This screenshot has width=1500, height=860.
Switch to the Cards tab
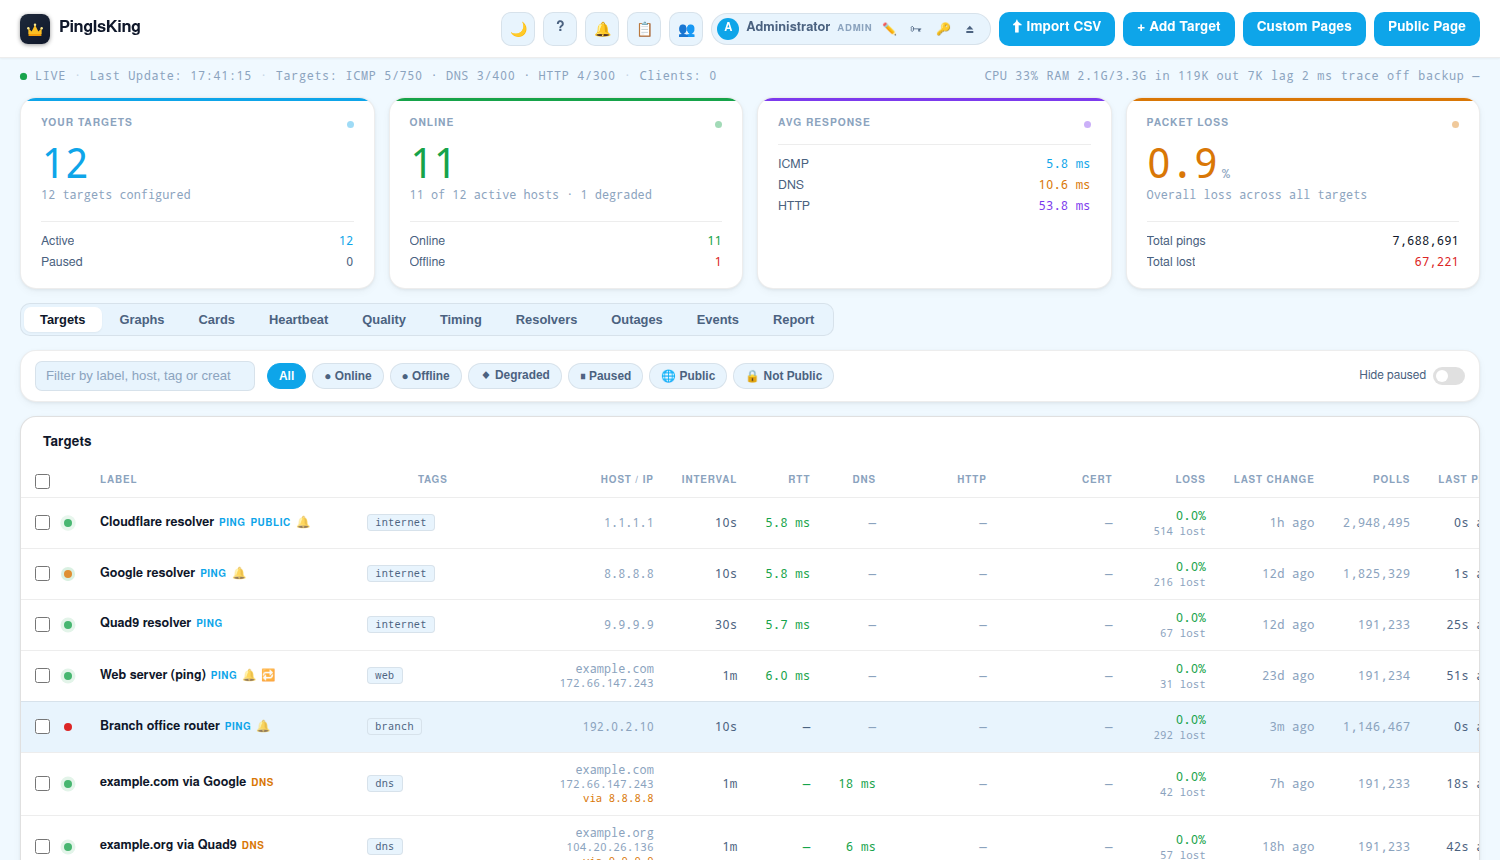click(216, 320)
